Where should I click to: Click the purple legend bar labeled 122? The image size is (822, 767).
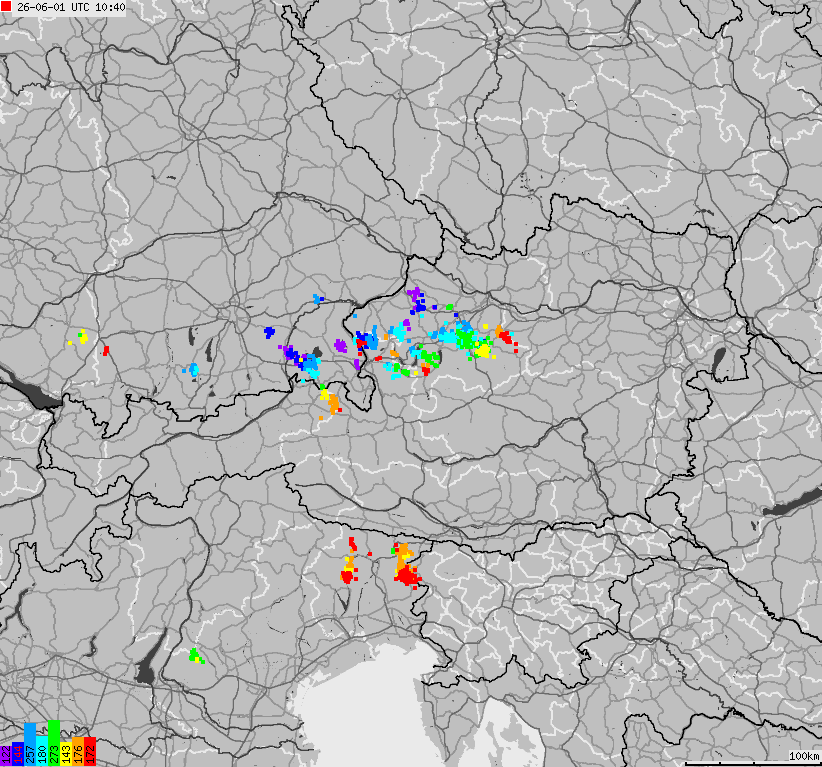click(x=6, y=755)
